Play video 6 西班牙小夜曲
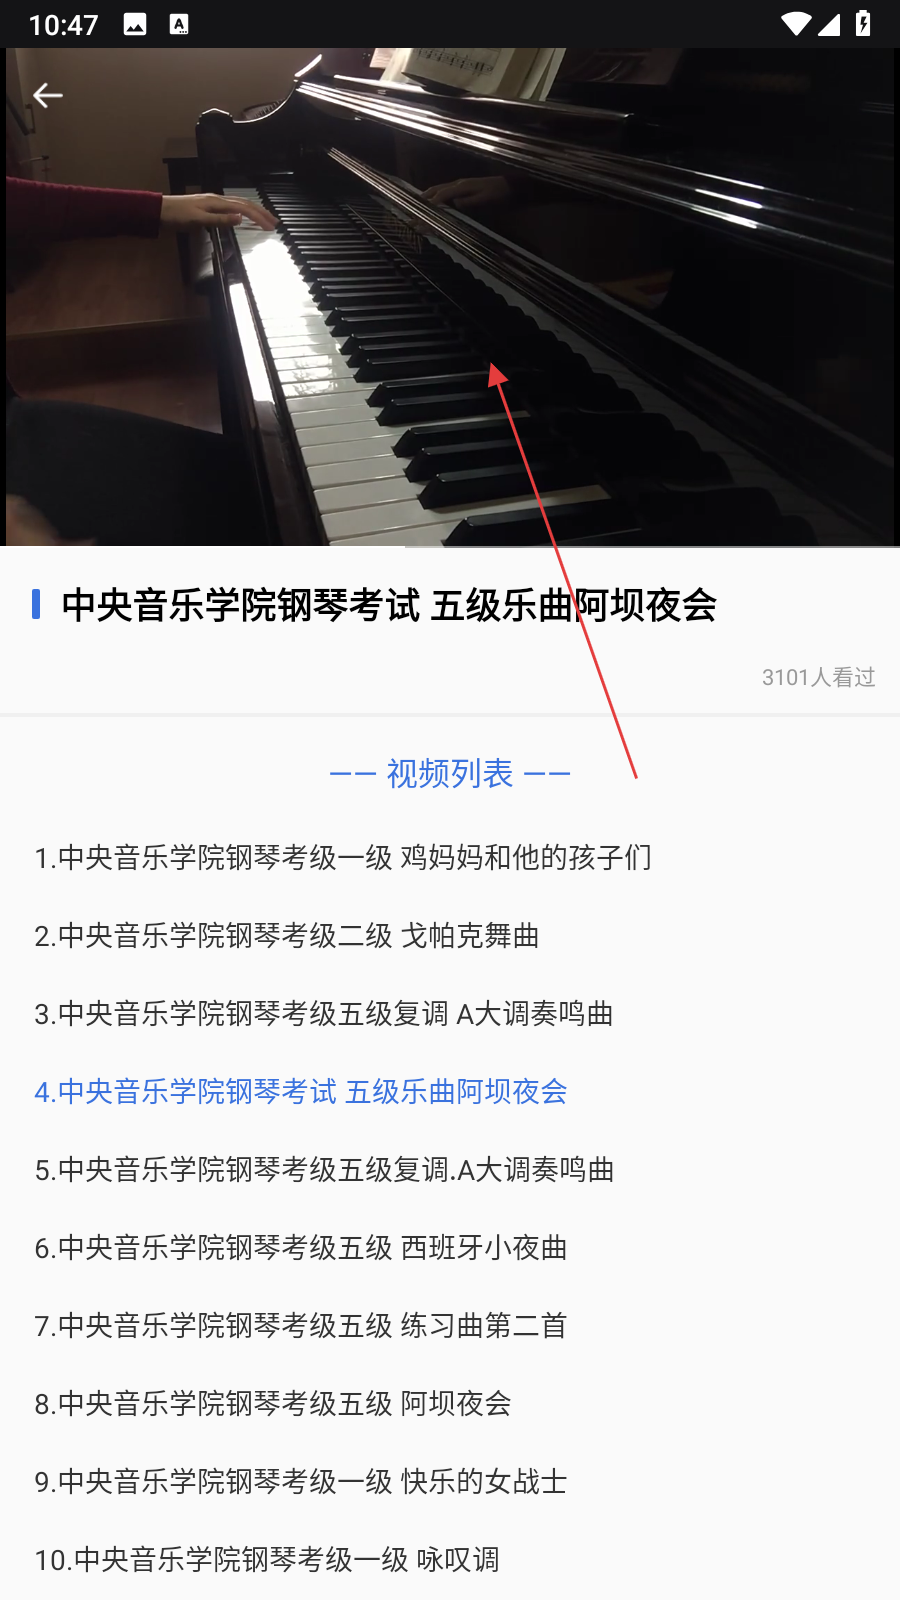Image resolution: width=900 pixels, height=1600 pixels. [301, 1247]
